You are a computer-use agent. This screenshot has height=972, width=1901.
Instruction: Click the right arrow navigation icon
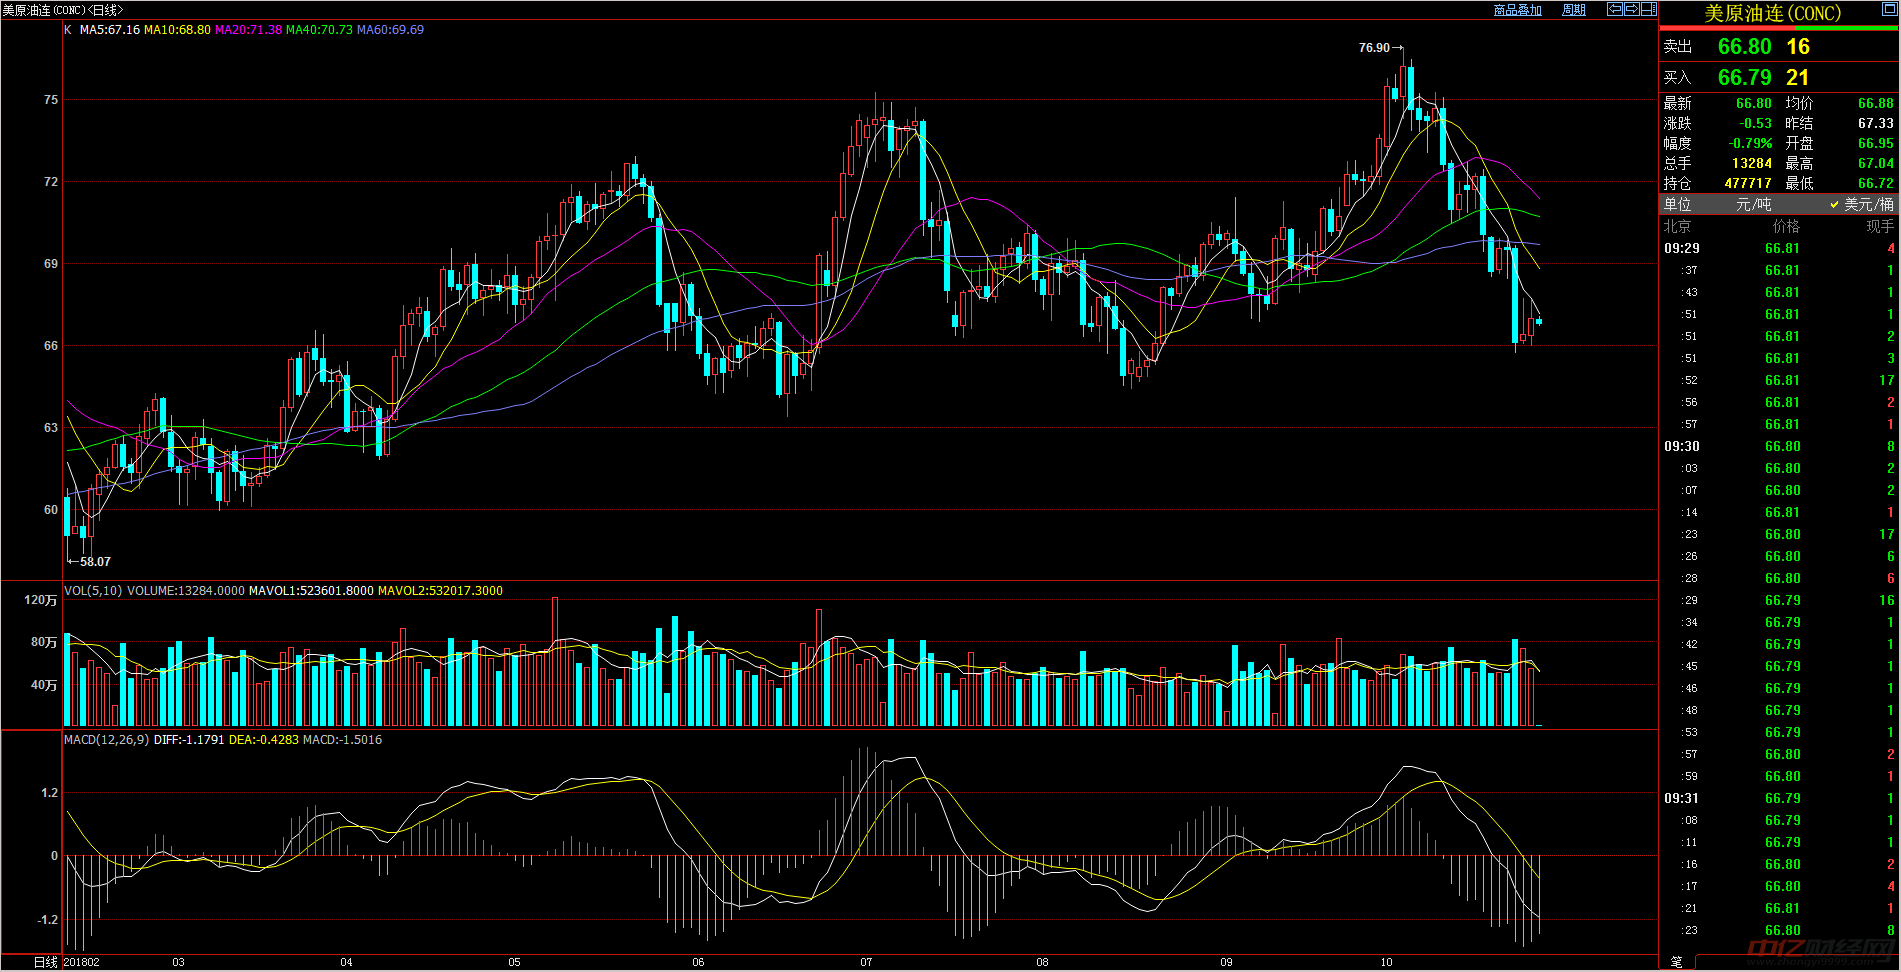coord(1631,9)
